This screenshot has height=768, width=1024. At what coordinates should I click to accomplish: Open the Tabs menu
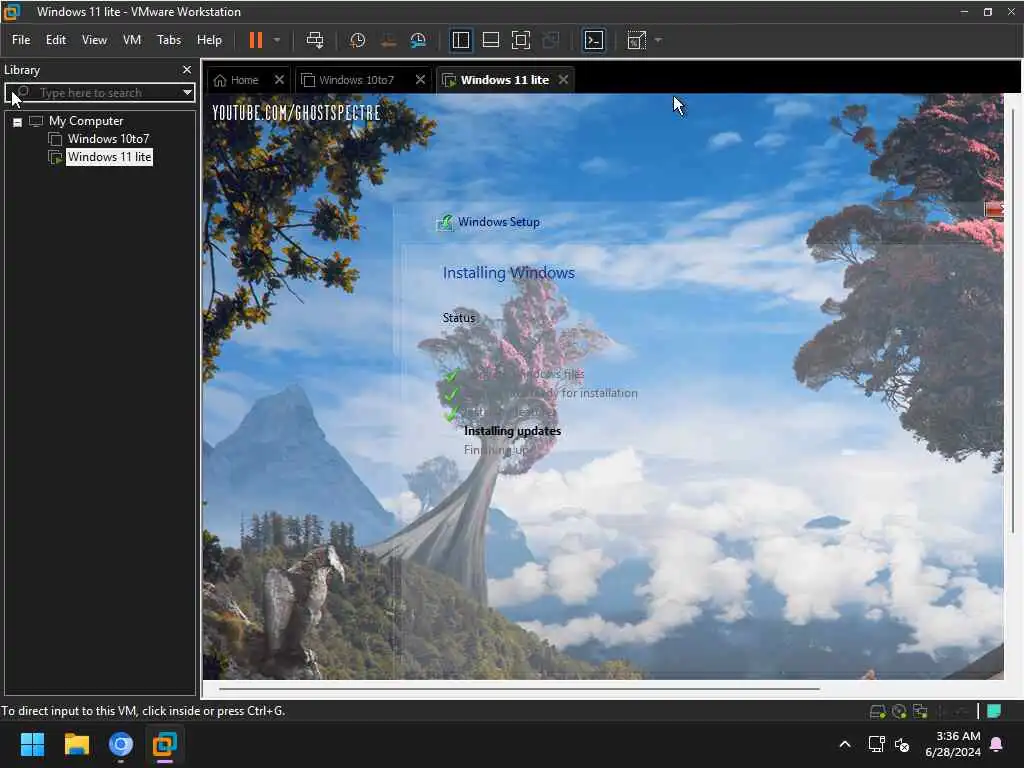click(168, 40)
